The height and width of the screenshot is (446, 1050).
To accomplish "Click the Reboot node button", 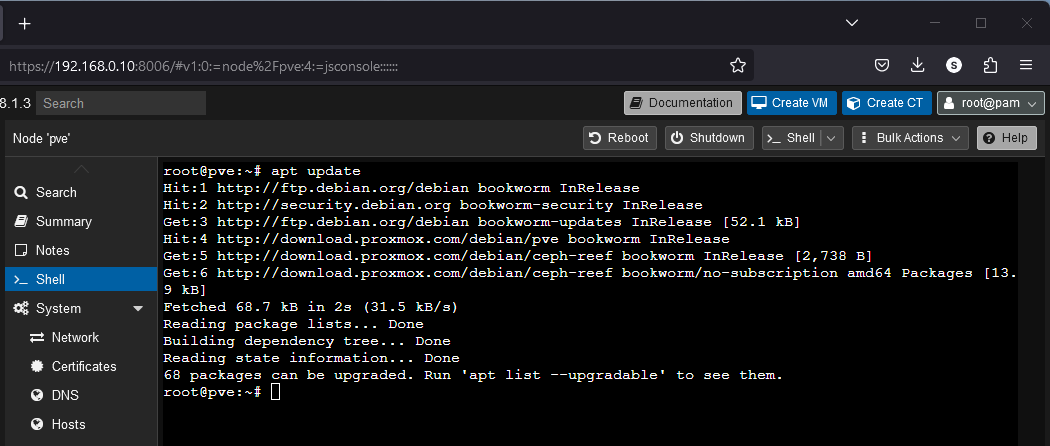I will coord(619,138).
